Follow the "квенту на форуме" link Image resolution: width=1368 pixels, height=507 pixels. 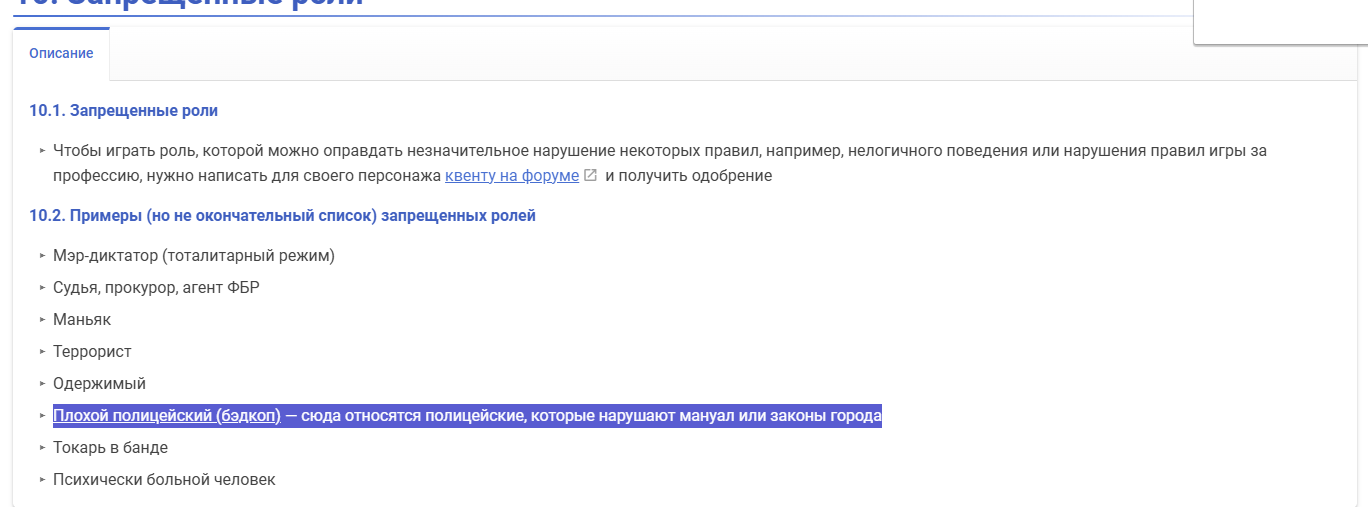511,176
